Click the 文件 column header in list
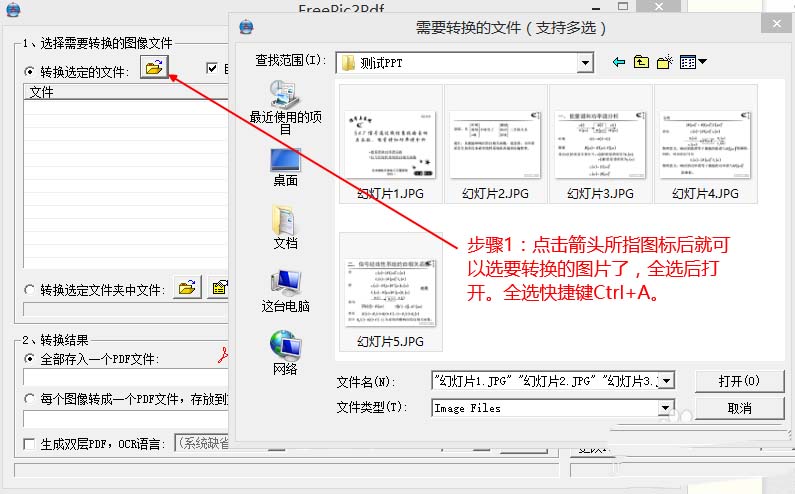The image size is (795, 494). point(126,92)
